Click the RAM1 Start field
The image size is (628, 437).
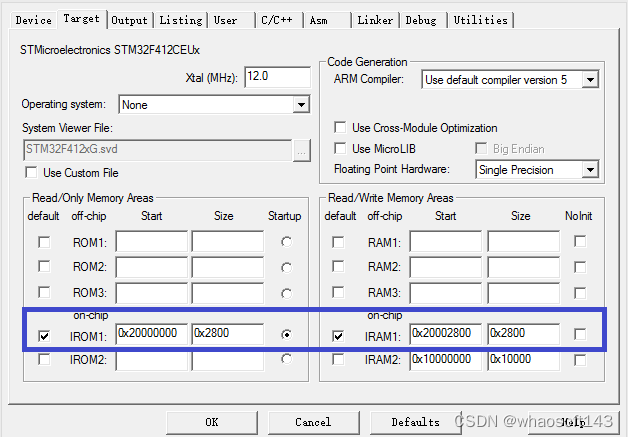coord(445,241)
